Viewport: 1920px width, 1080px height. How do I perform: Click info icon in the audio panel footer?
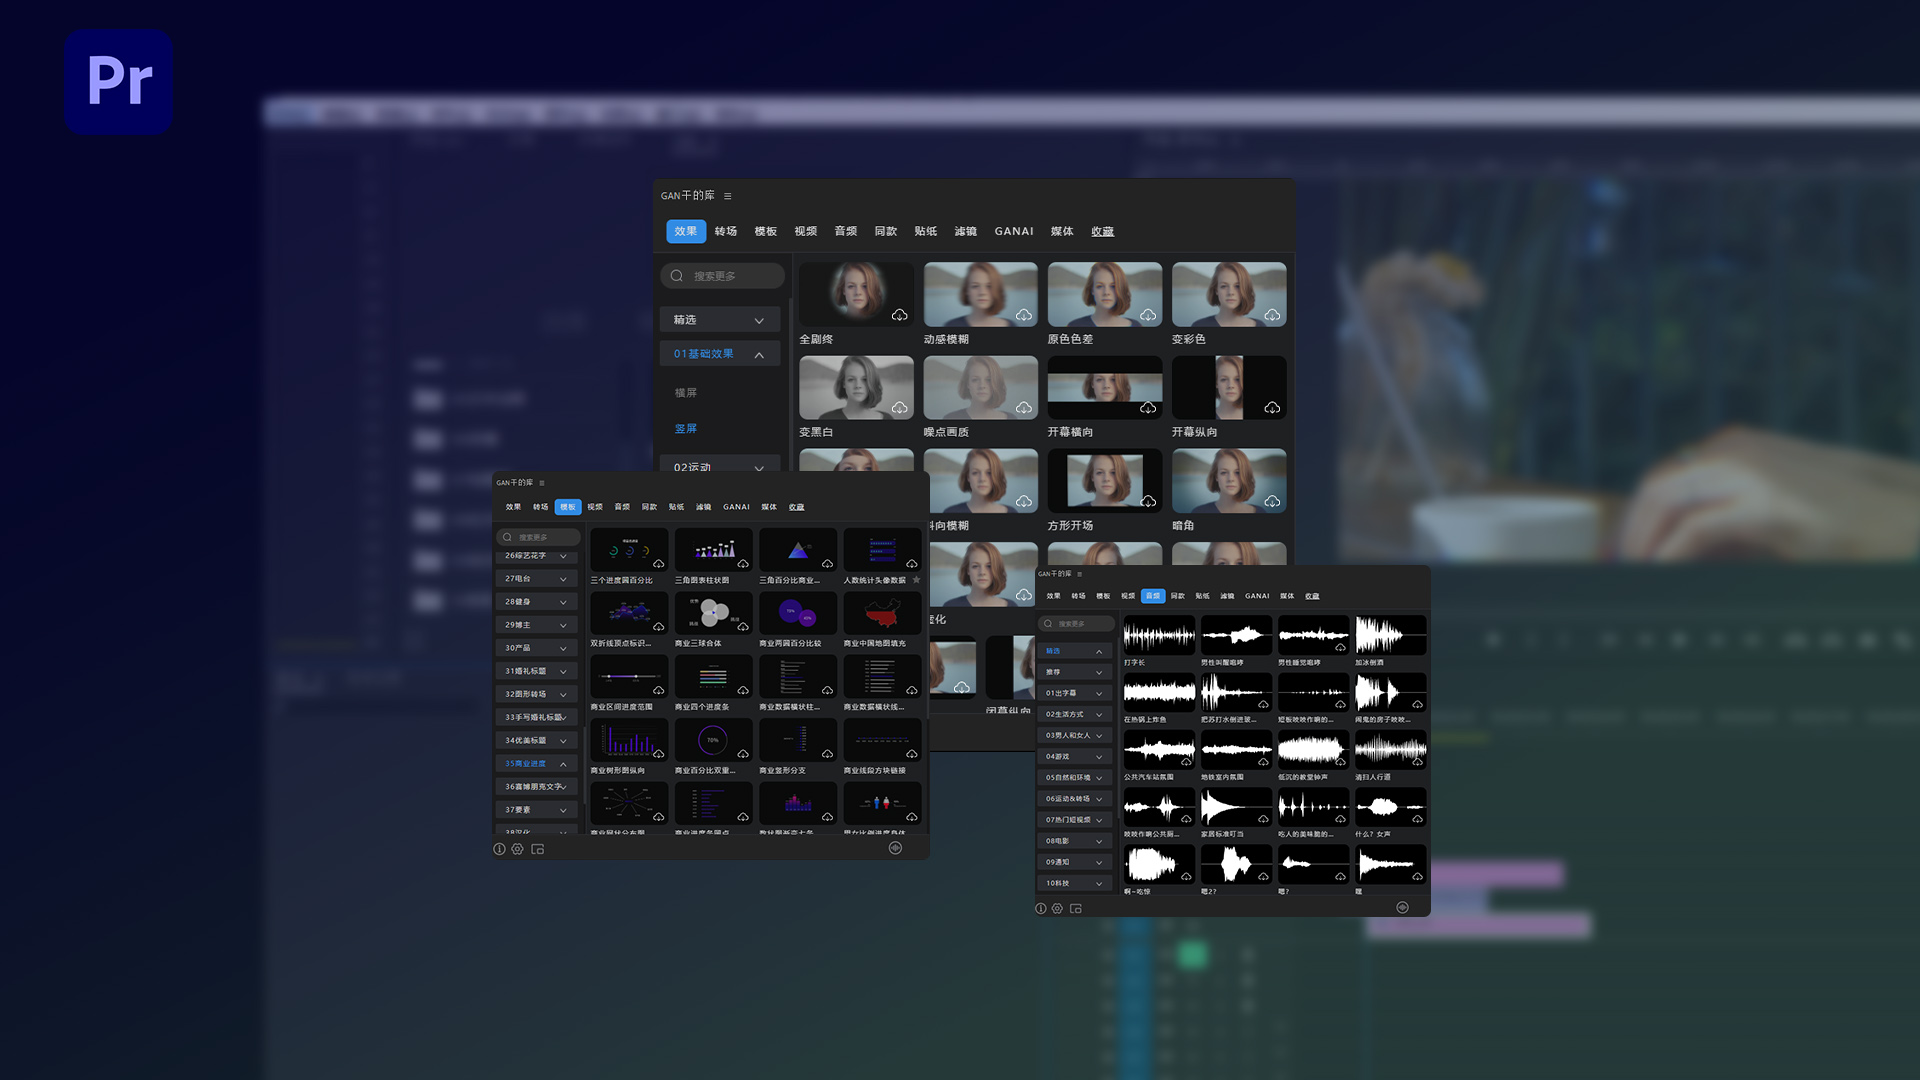coord(1040,909)
